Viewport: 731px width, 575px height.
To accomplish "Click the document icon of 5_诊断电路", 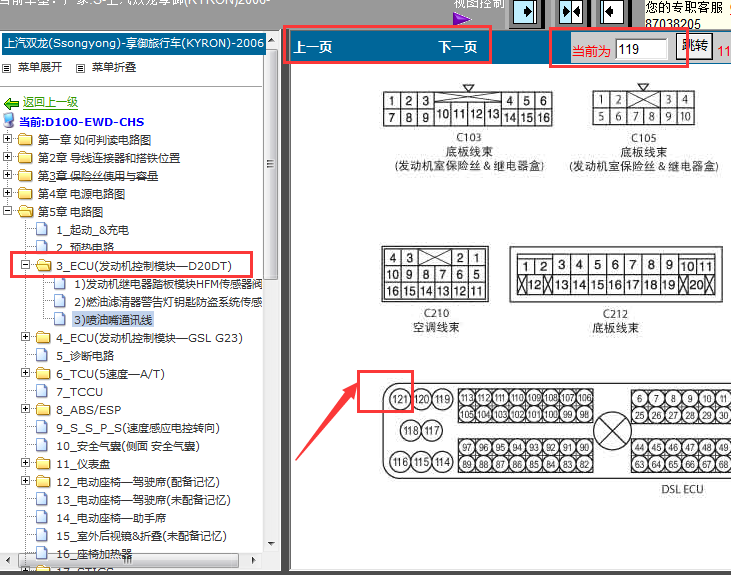I will point(42,355).
